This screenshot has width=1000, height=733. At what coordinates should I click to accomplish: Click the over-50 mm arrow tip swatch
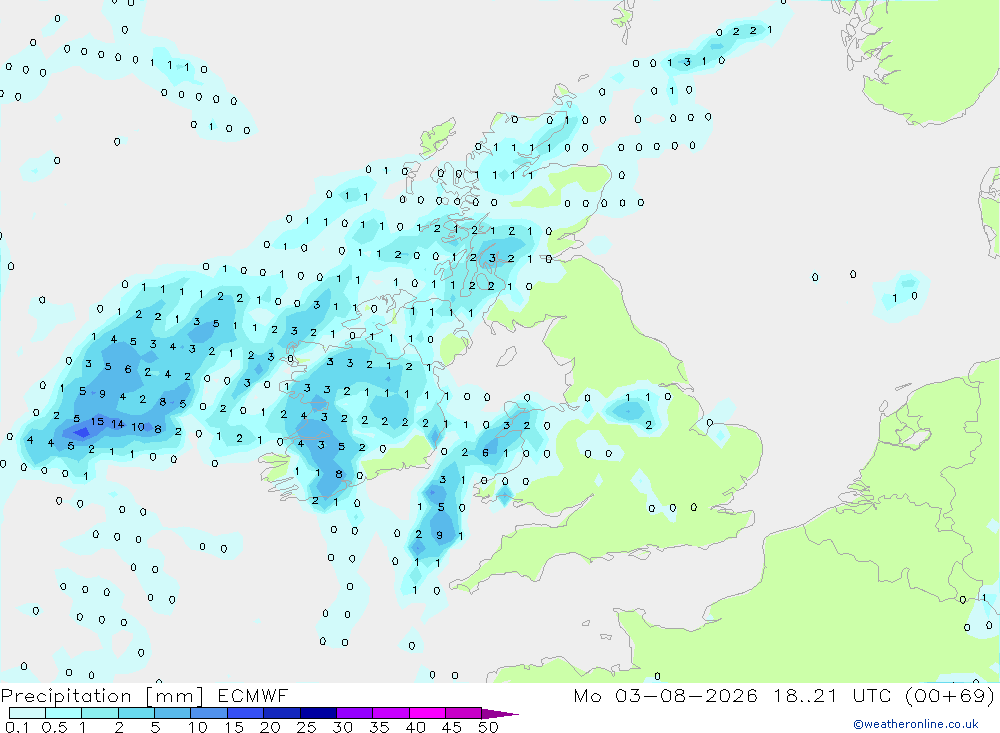point(499,713)
